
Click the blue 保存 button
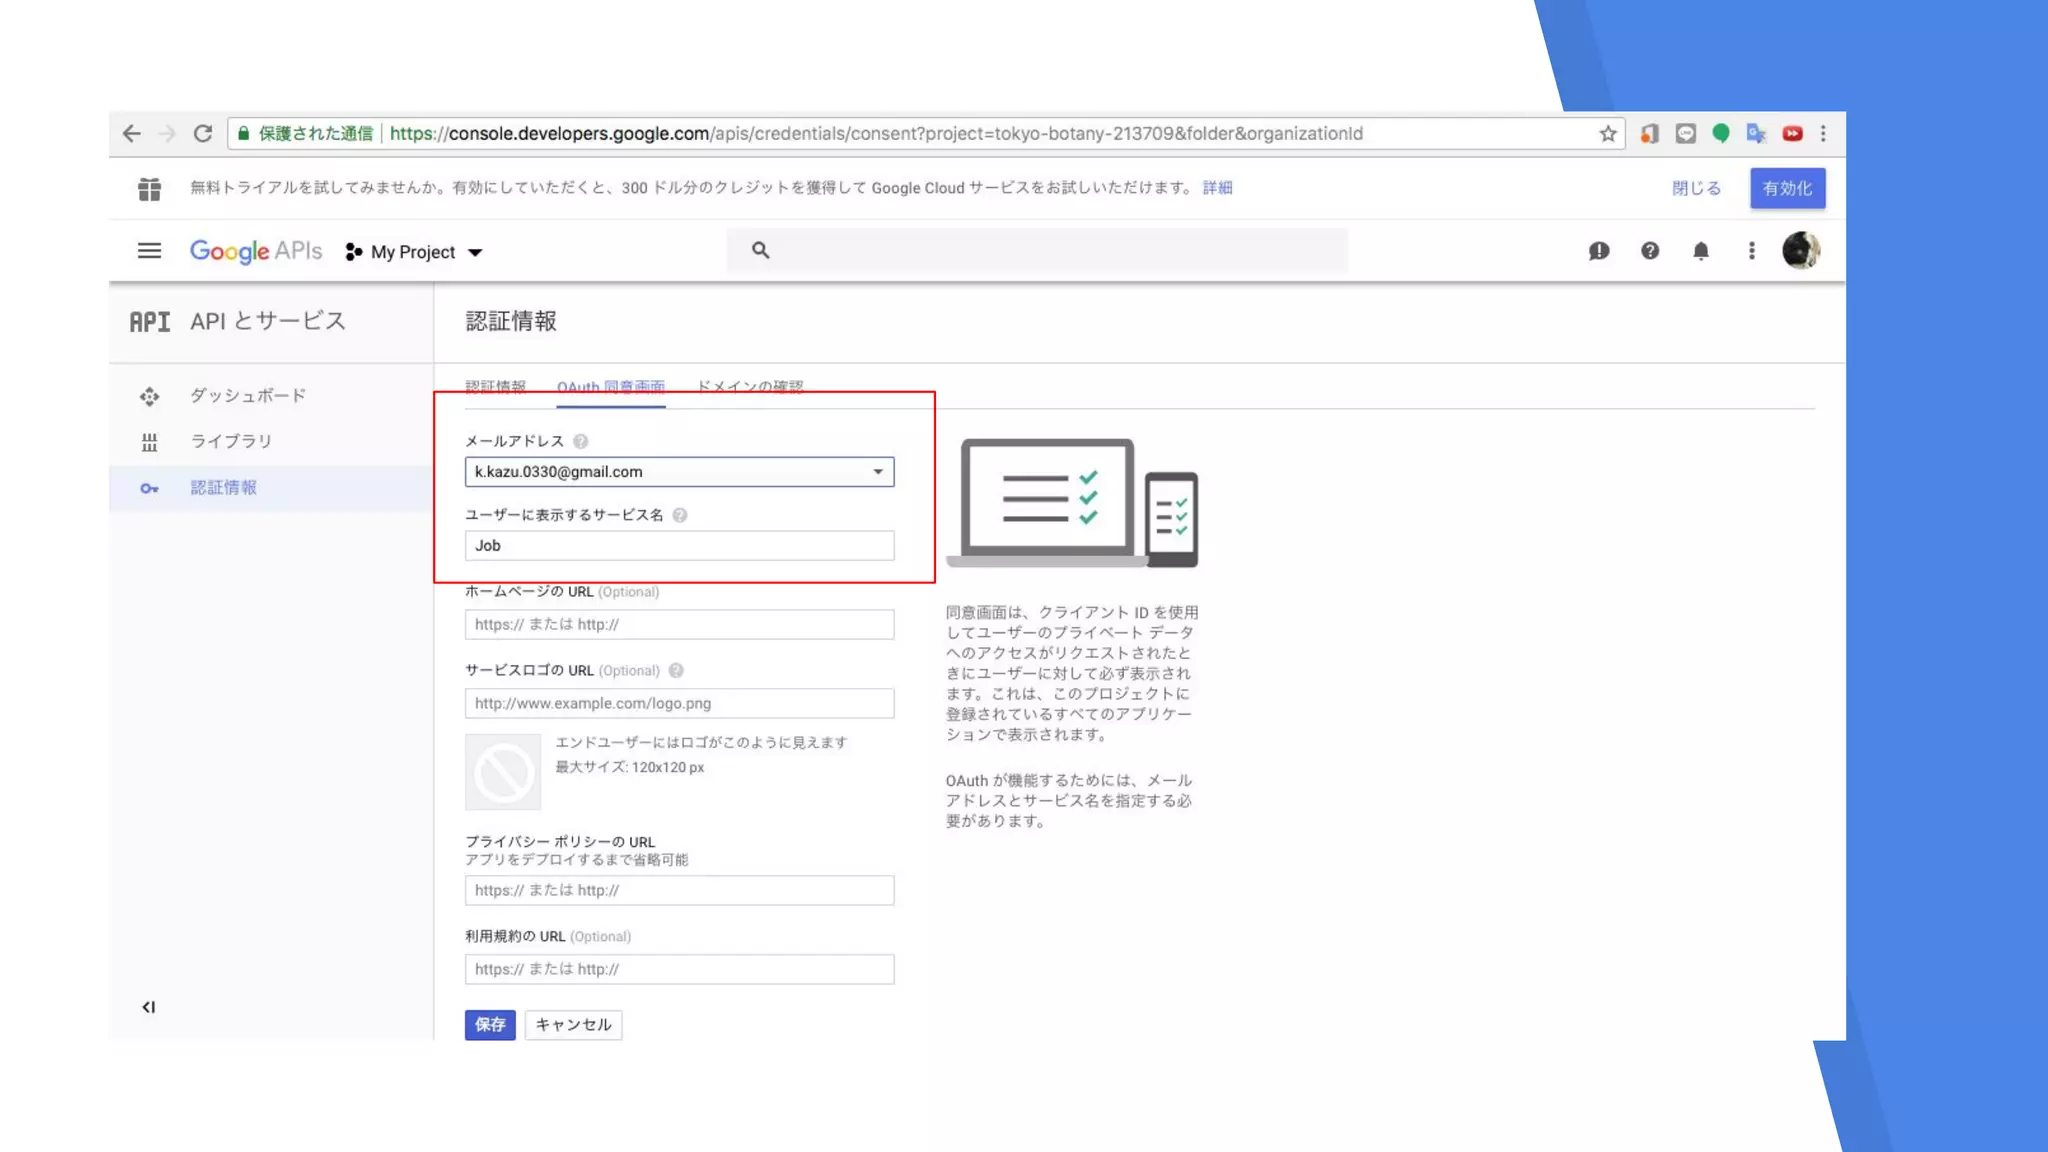click(490, 1025)
